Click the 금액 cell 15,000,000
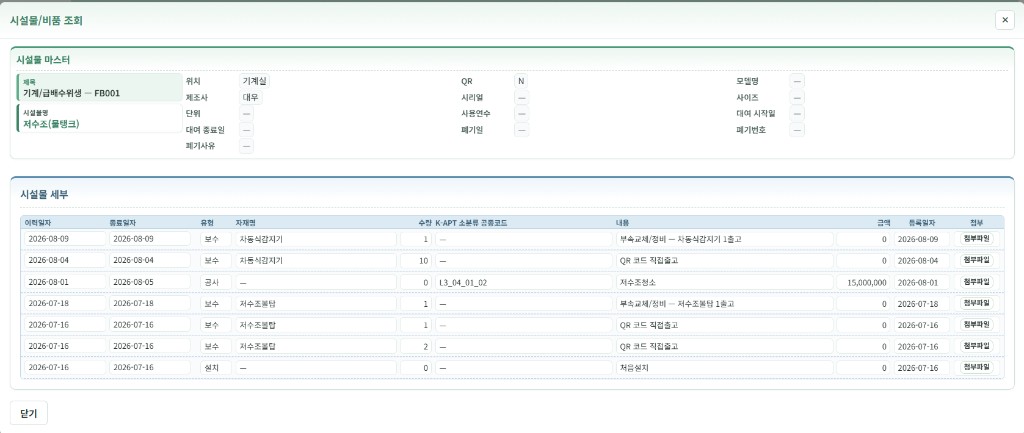1024x433 pixels. 863,282
